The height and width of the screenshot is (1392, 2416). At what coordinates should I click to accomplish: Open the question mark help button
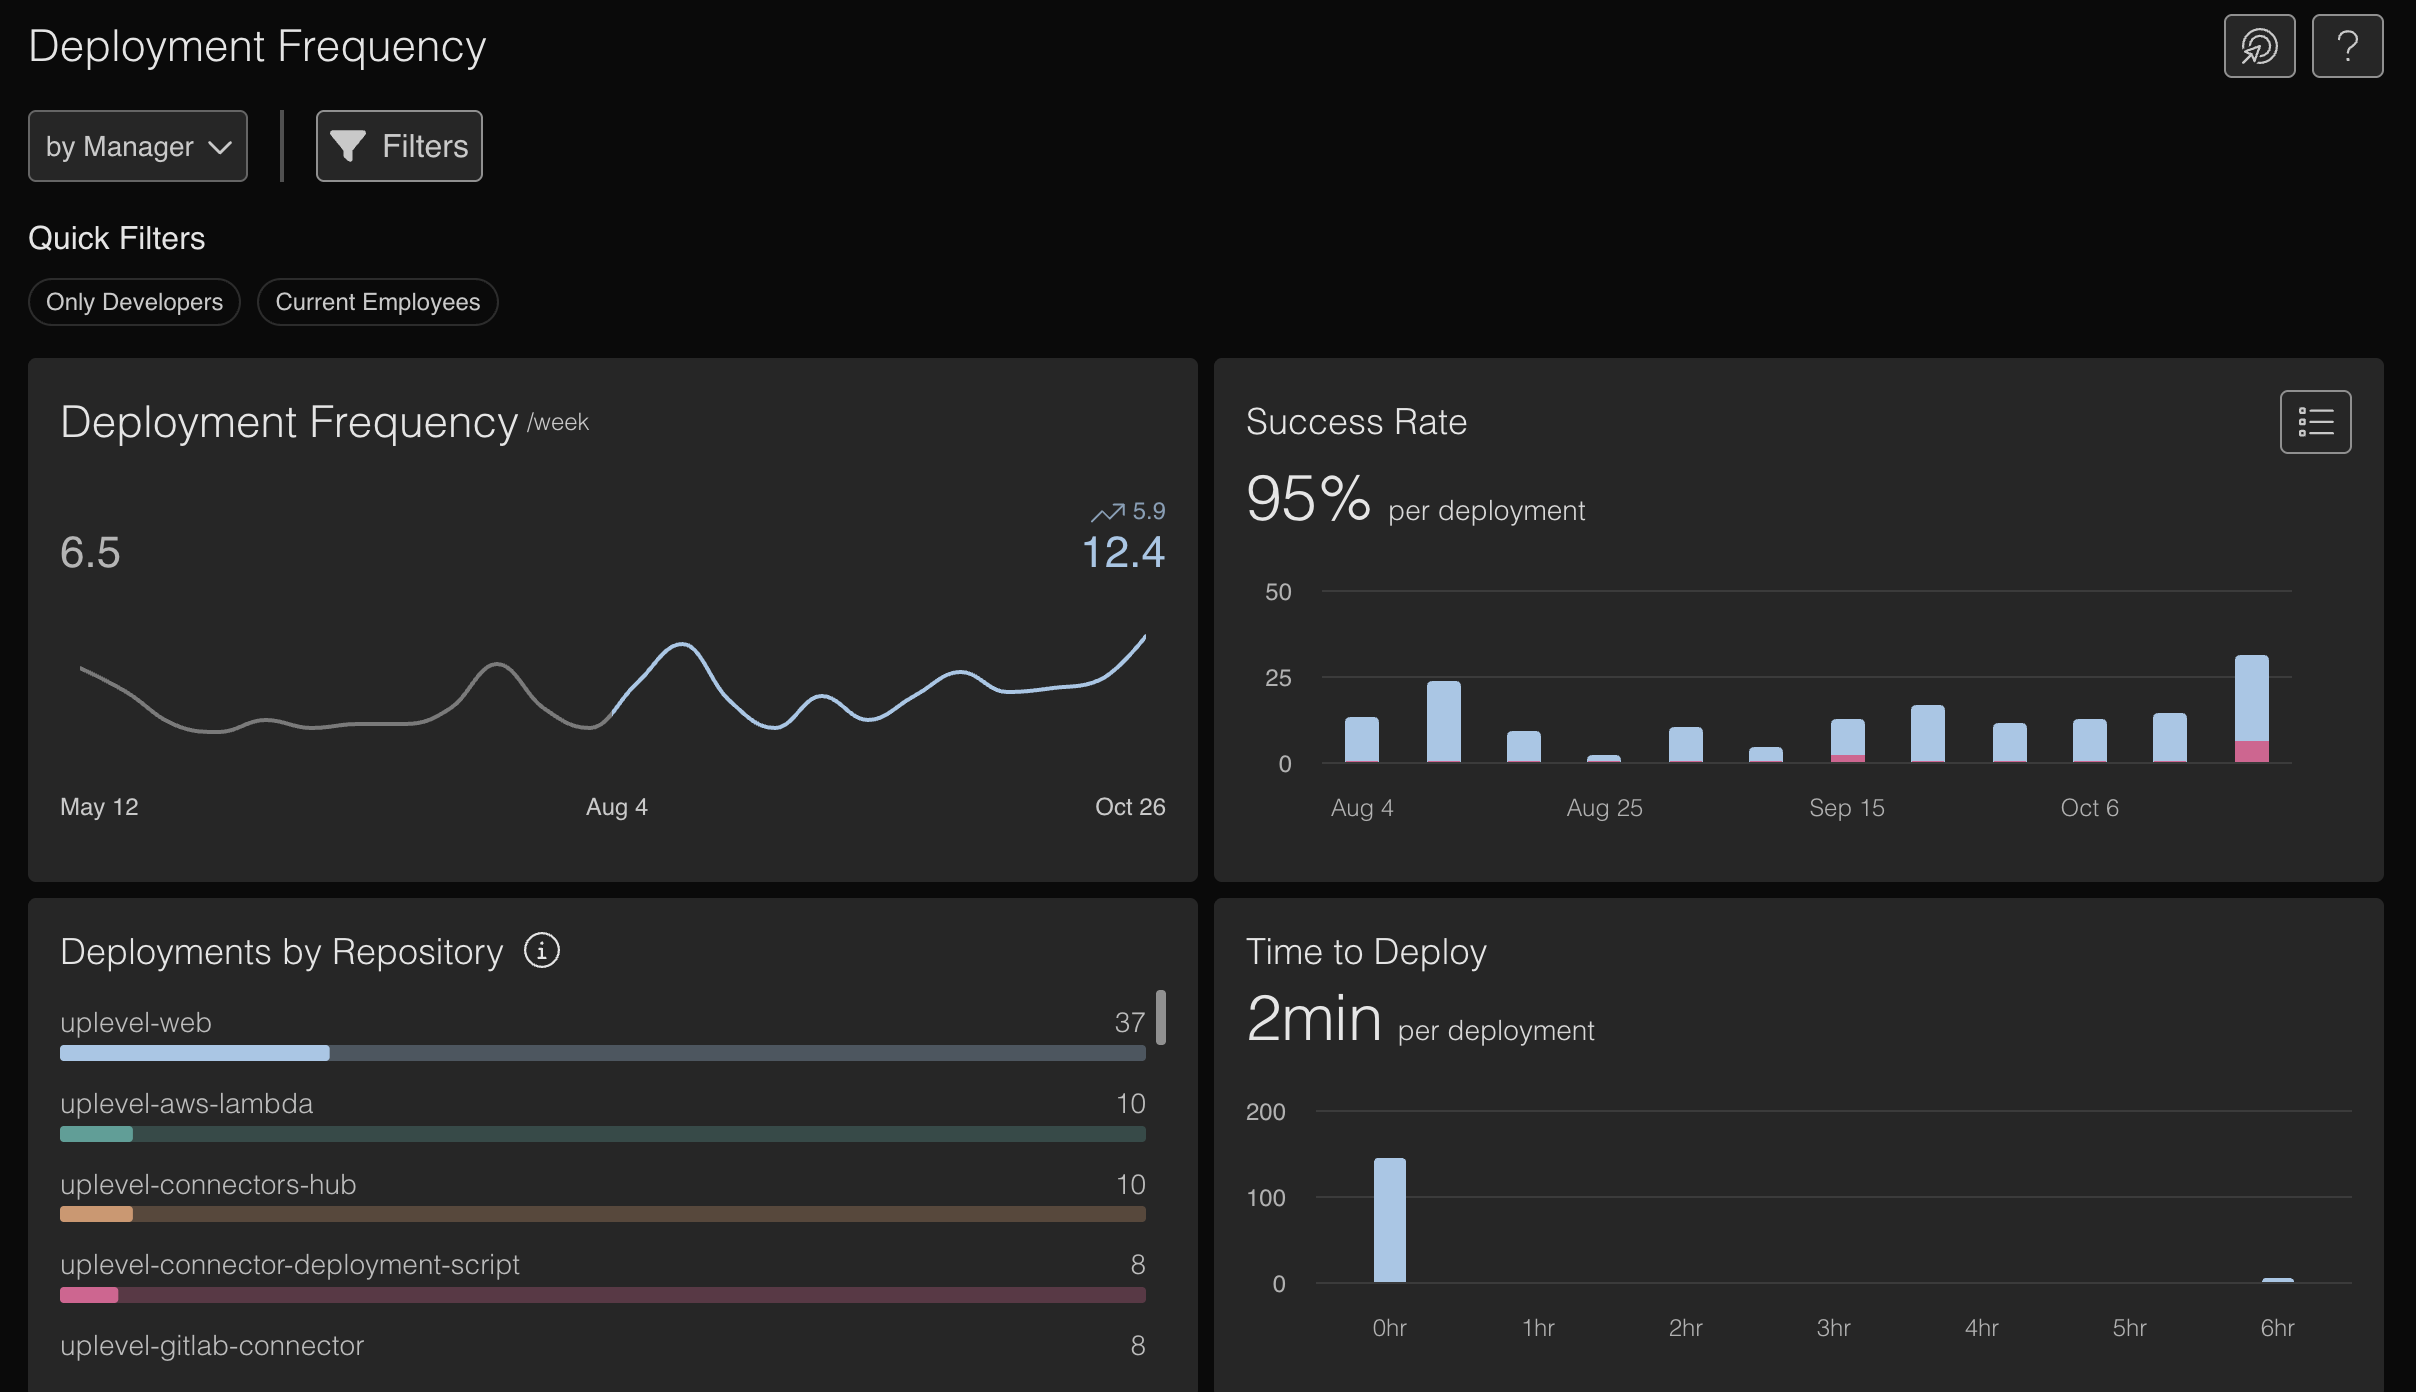[2346, 46]
